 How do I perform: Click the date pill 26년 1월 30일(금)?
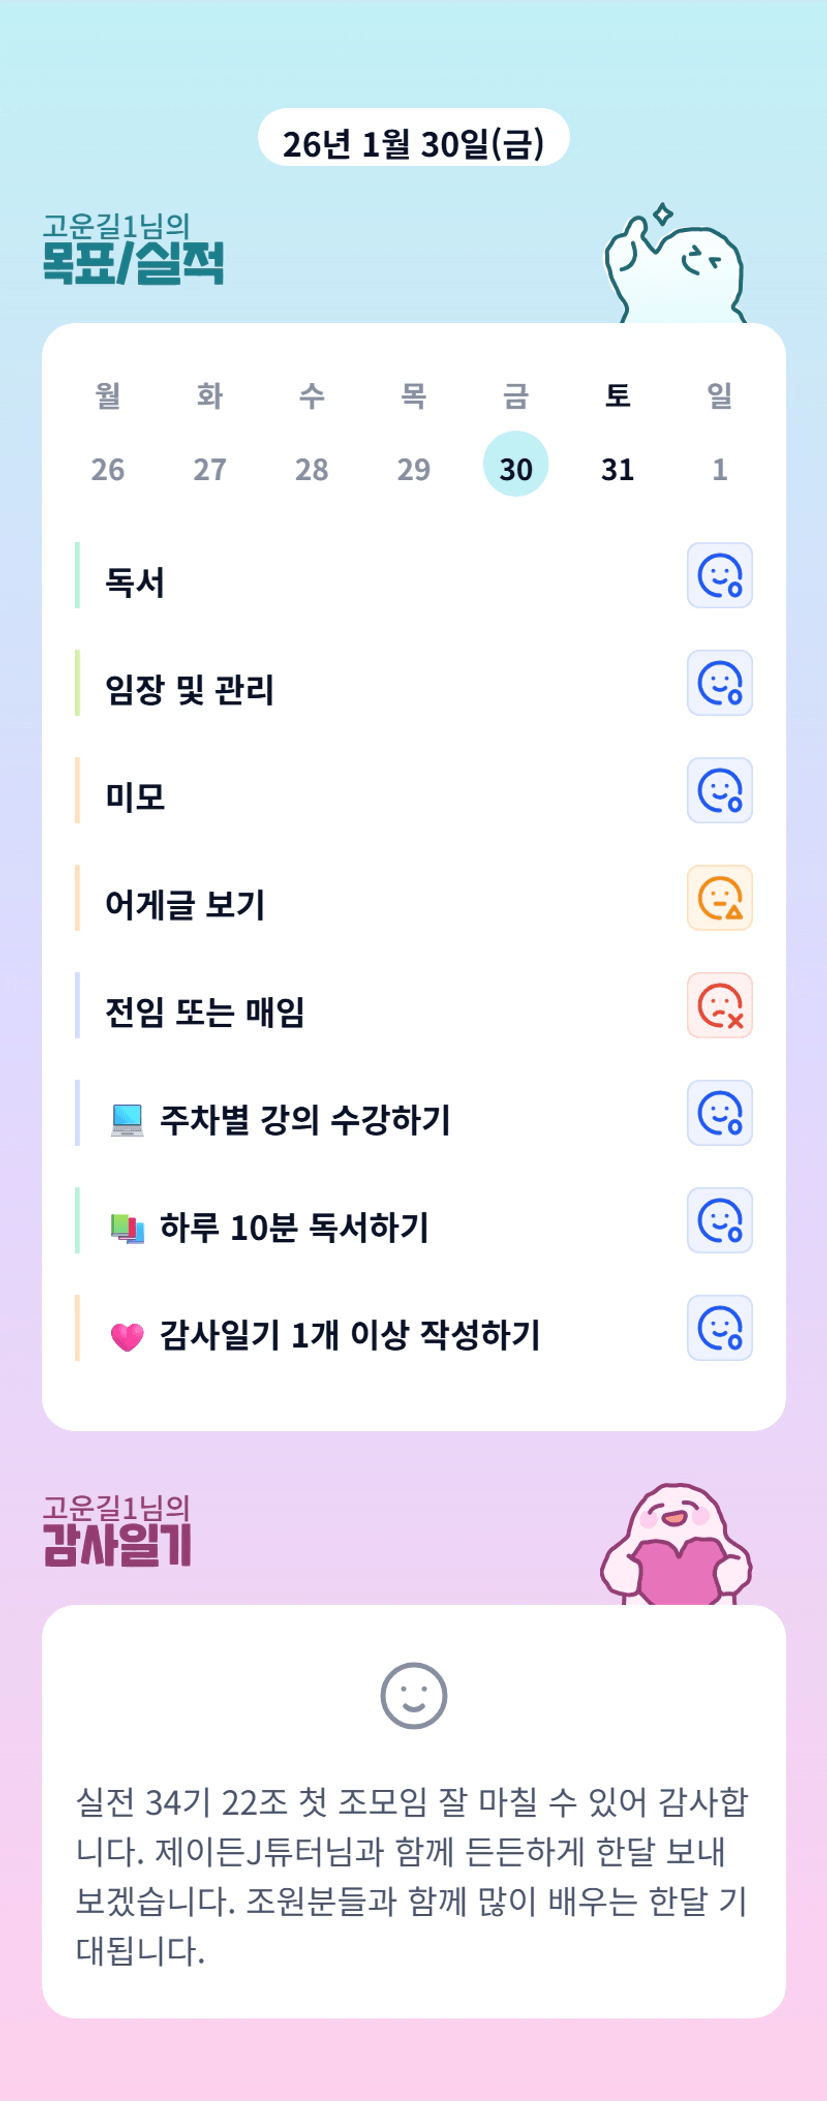pyautogui.click(x=413, y=143)
